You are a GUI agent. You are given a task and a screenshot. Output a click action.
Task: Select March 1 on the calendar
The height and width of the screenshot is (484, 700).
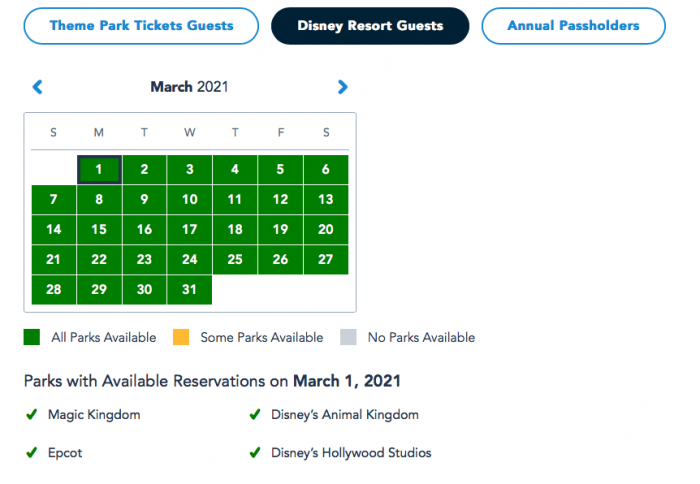(x=99, y=169)
